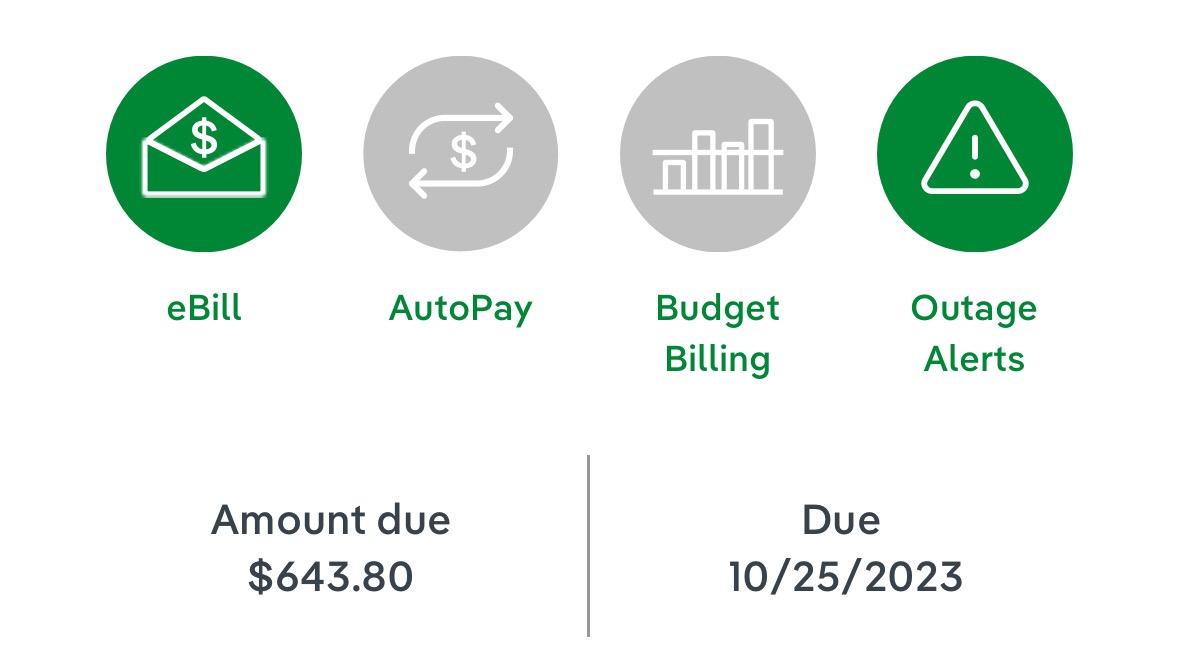Select the AutoPay text label
1179x666 pixels.
coord(460,308)
